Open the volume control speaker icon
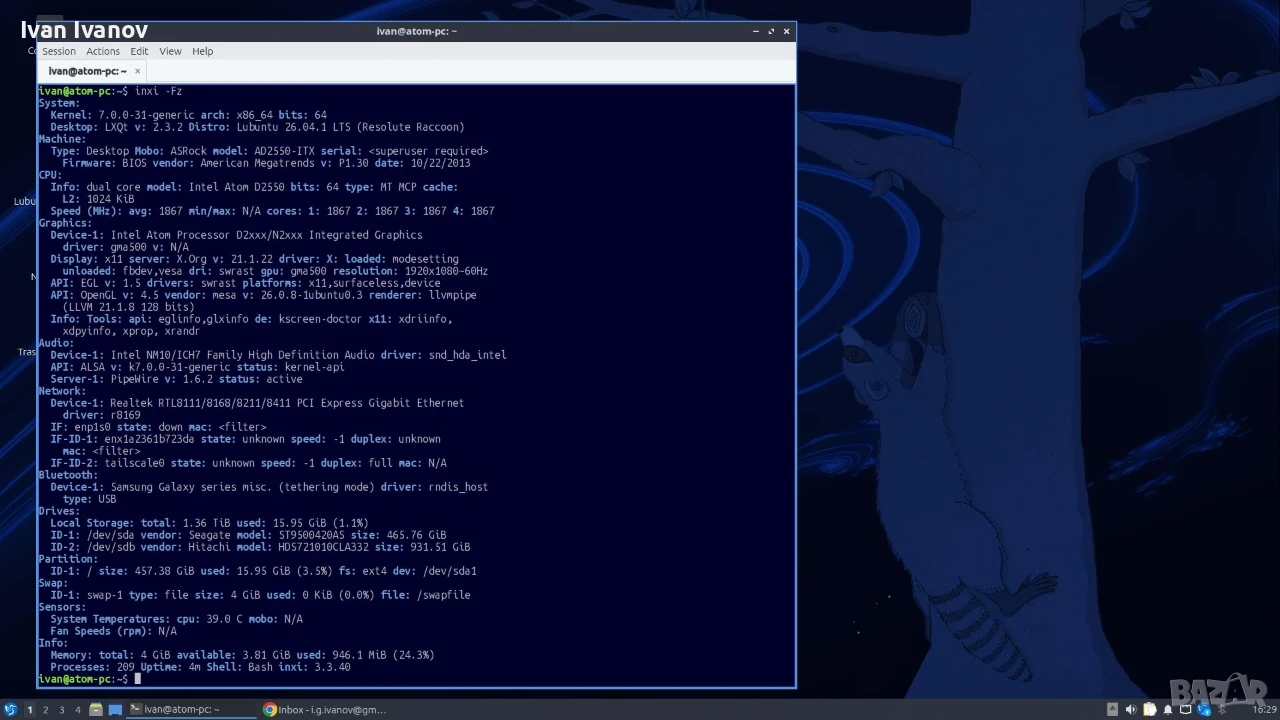This screenshot has height=720, width=1280. pyautogui.click(x=1131, y=709)
